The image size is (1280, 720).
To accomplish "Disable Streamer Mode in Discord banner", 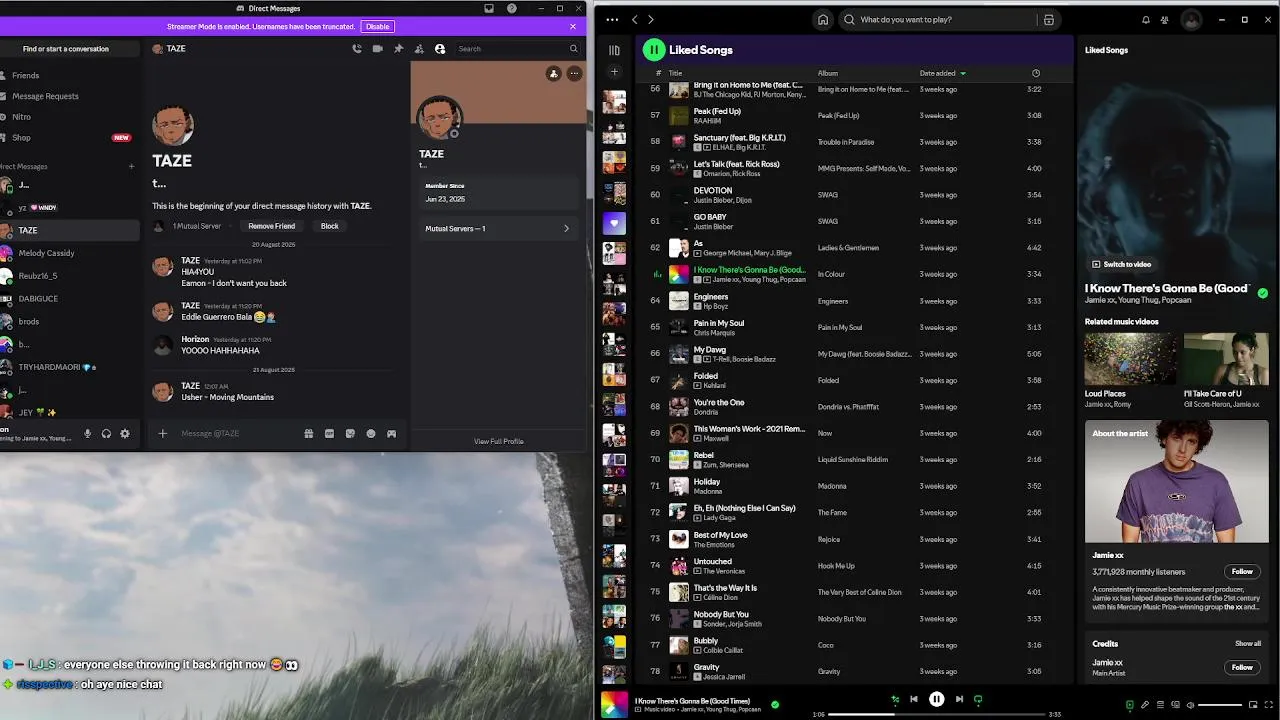I will pyautogui.click(x=377, y=26).
